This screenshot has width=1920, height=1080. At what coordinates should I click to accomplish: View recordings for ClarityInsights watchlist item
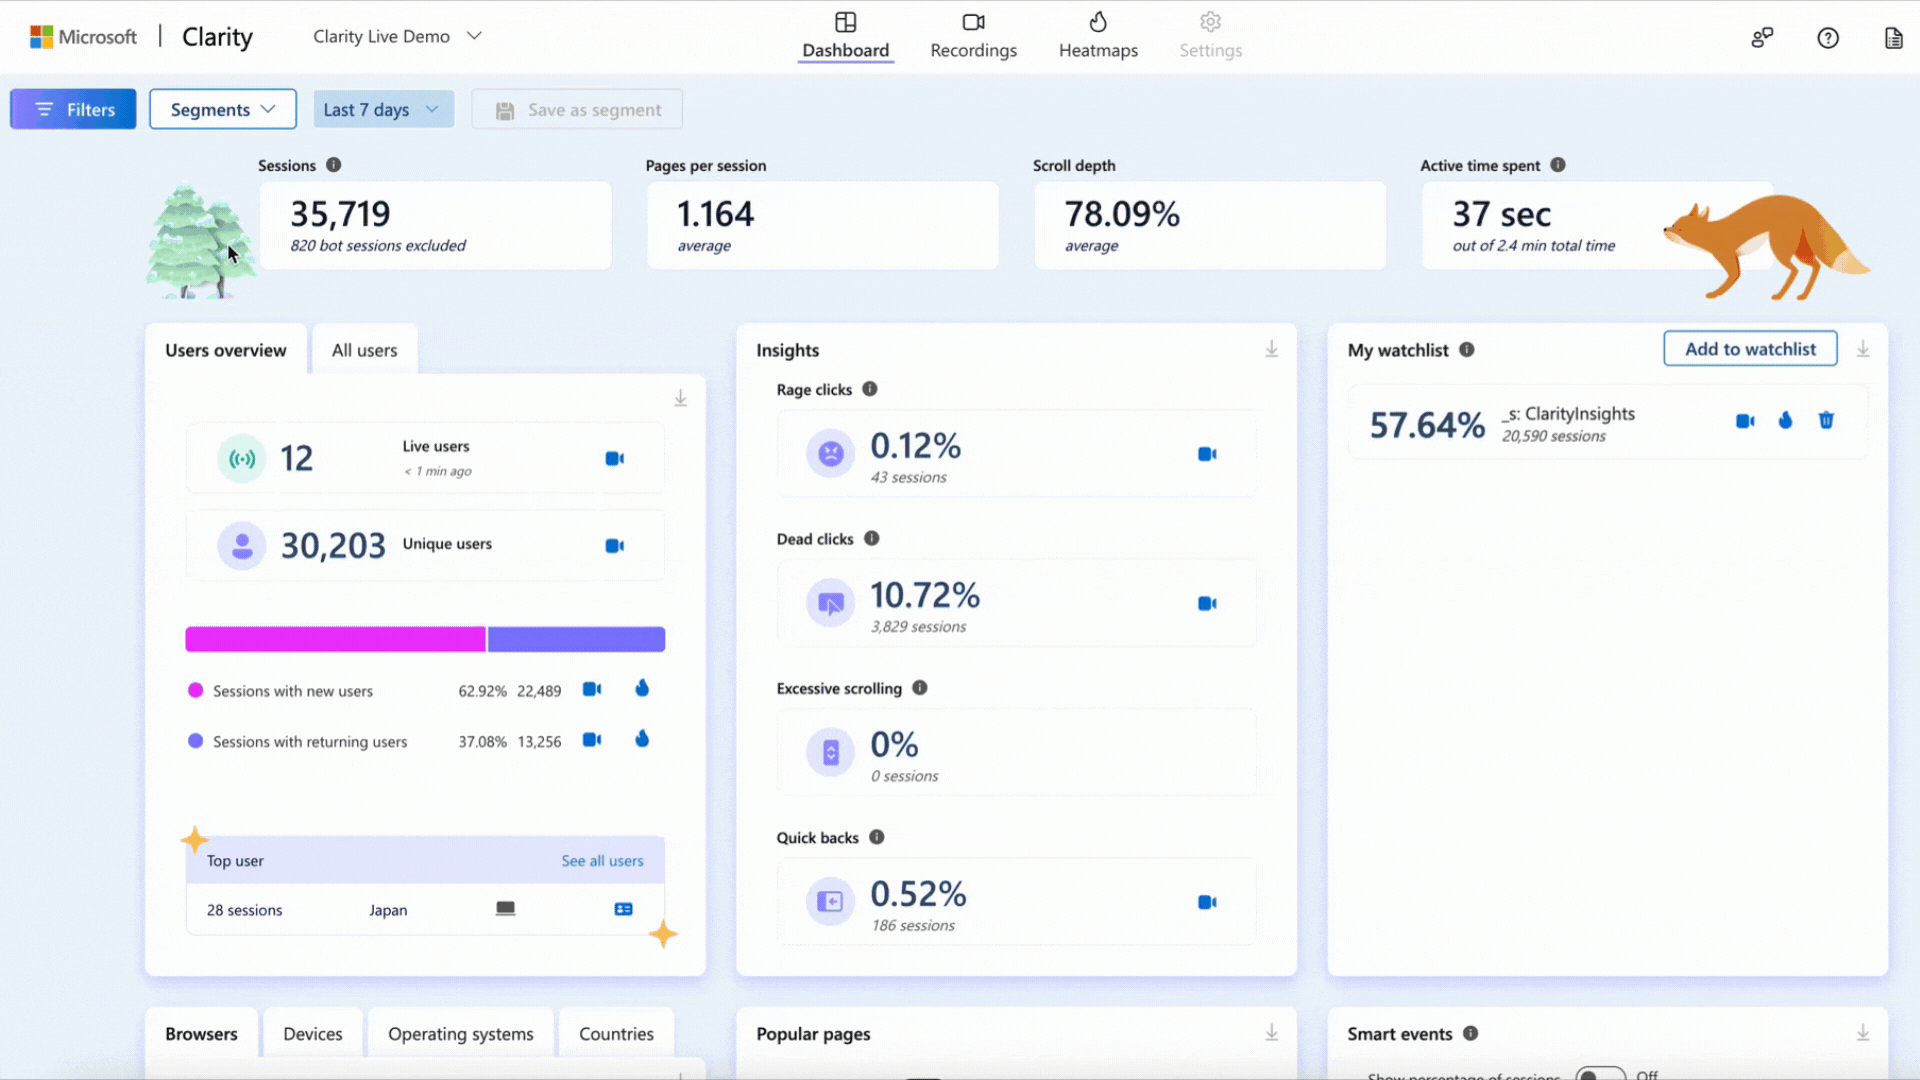pyautogui.click(x=1745, y=421)
